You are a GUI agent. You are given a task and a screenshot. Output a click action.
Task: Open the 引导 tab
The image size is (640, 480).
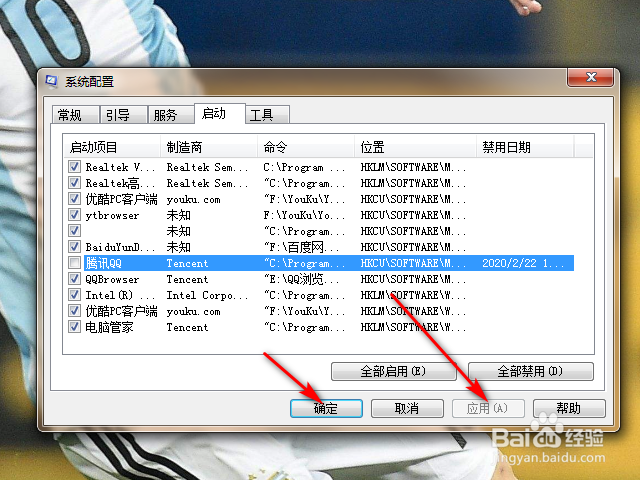124,115
